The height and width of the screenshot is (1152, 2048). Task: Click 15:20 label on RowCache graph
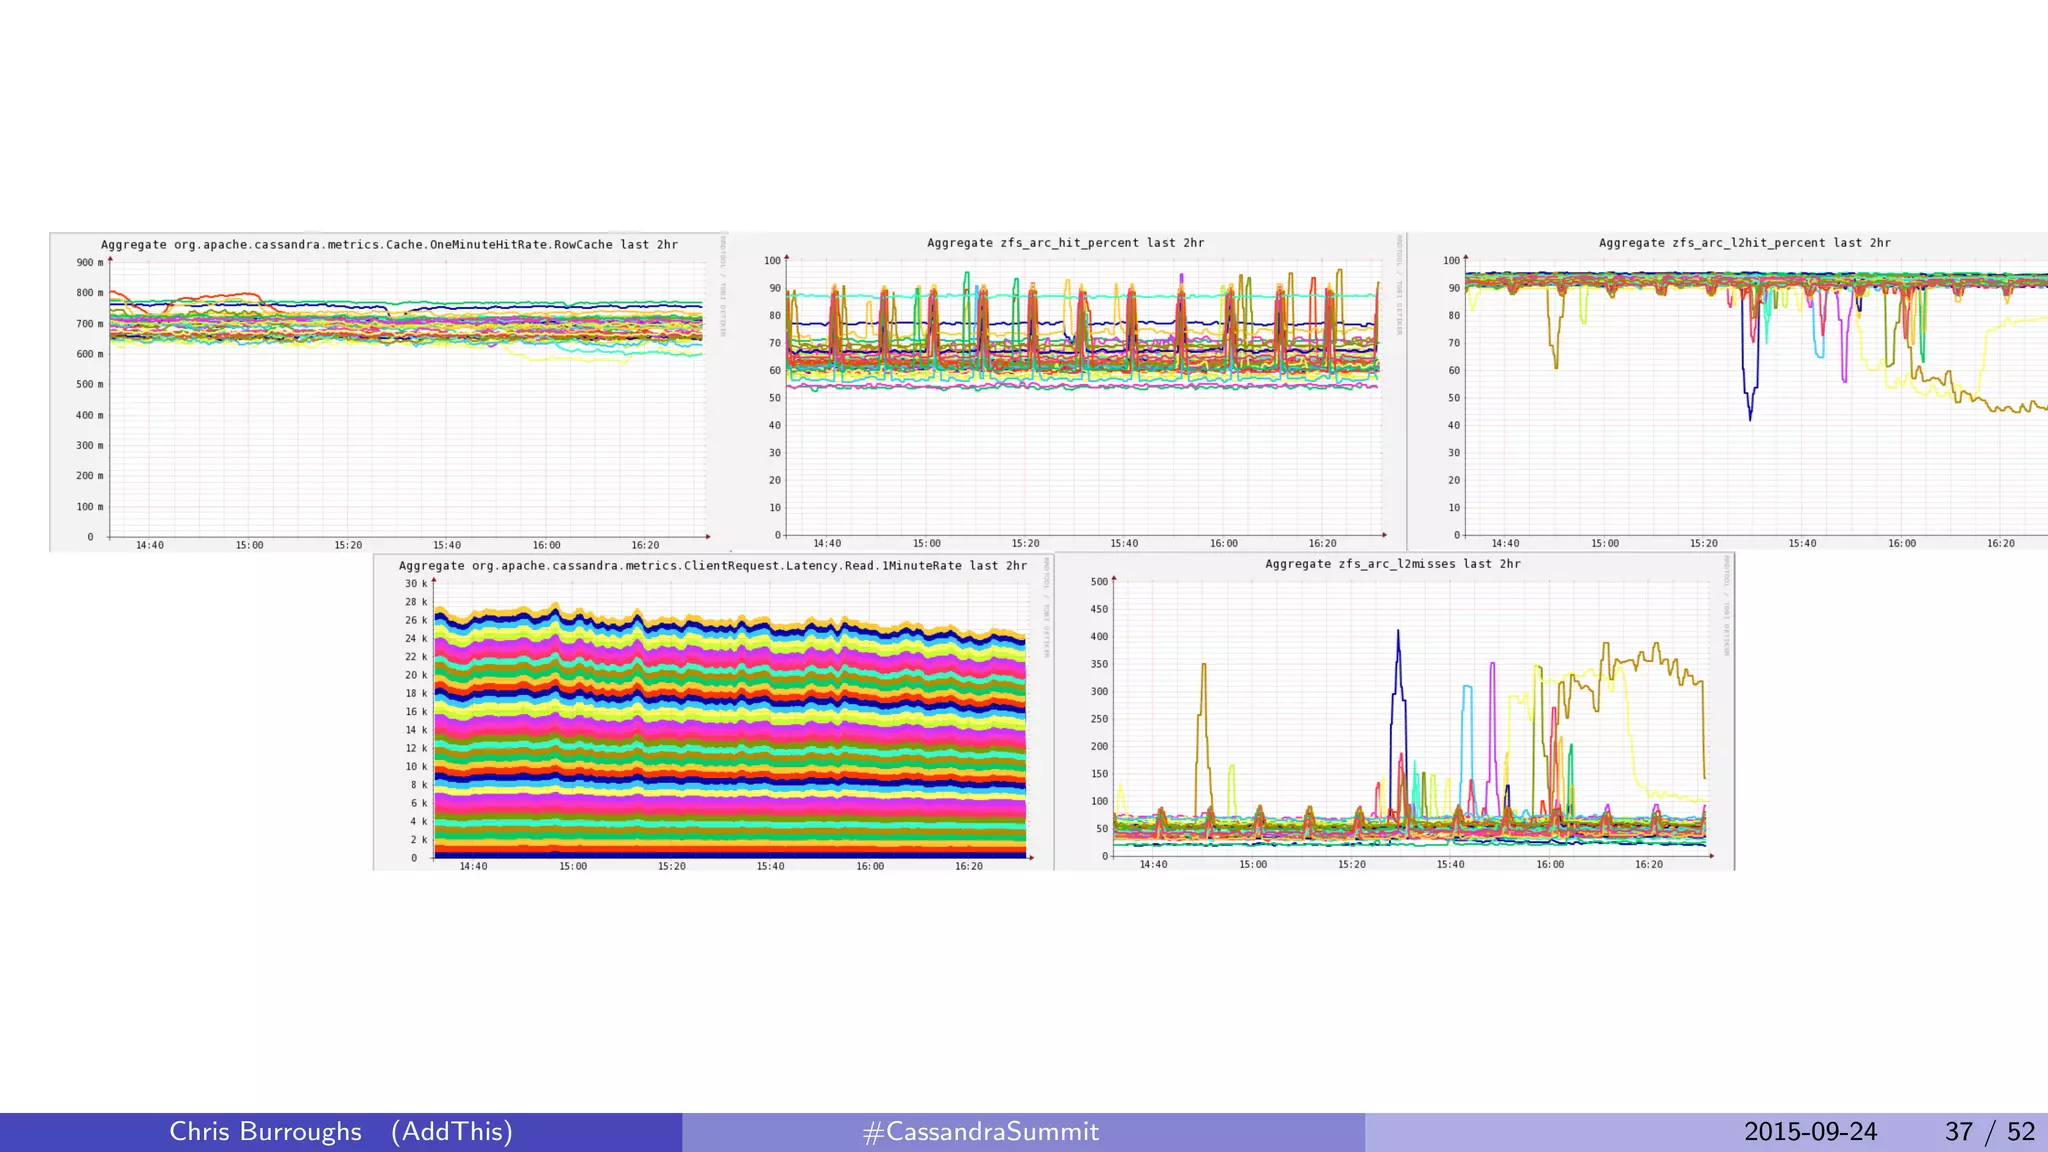[x=348, y=546]
